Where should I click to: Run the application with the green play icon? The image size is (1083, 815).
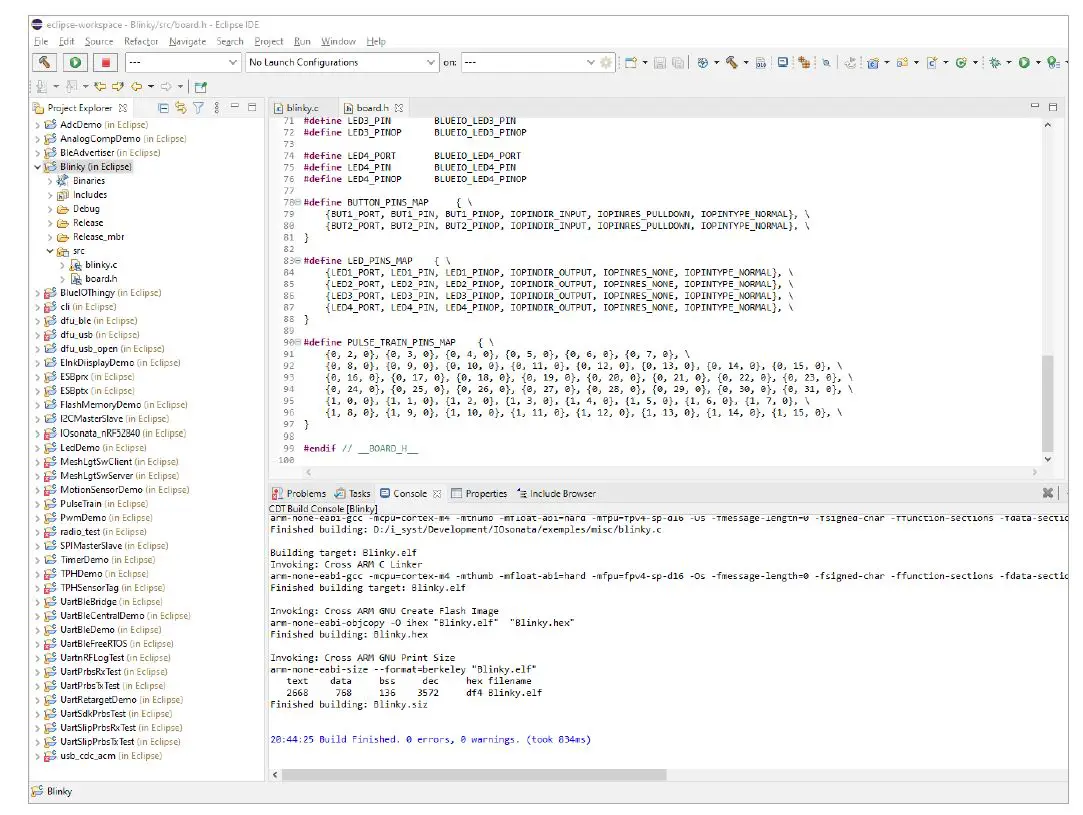tap(72, 62)
